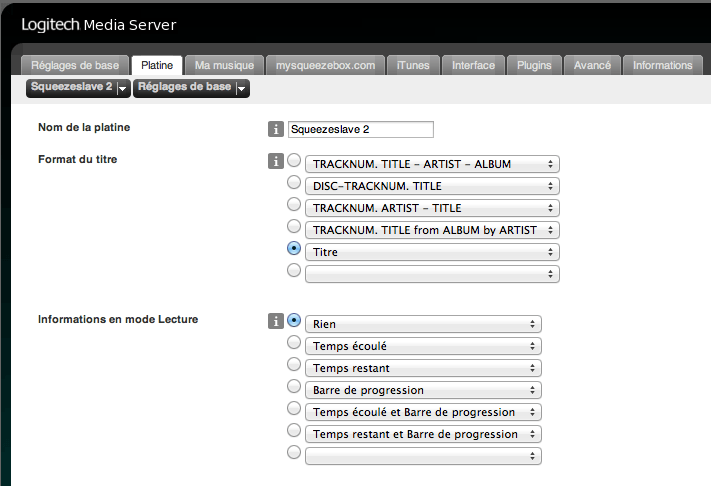Switch to the Ma musique tab
Image resolution: width=711 pixels, height=486 pixels.
224,65
